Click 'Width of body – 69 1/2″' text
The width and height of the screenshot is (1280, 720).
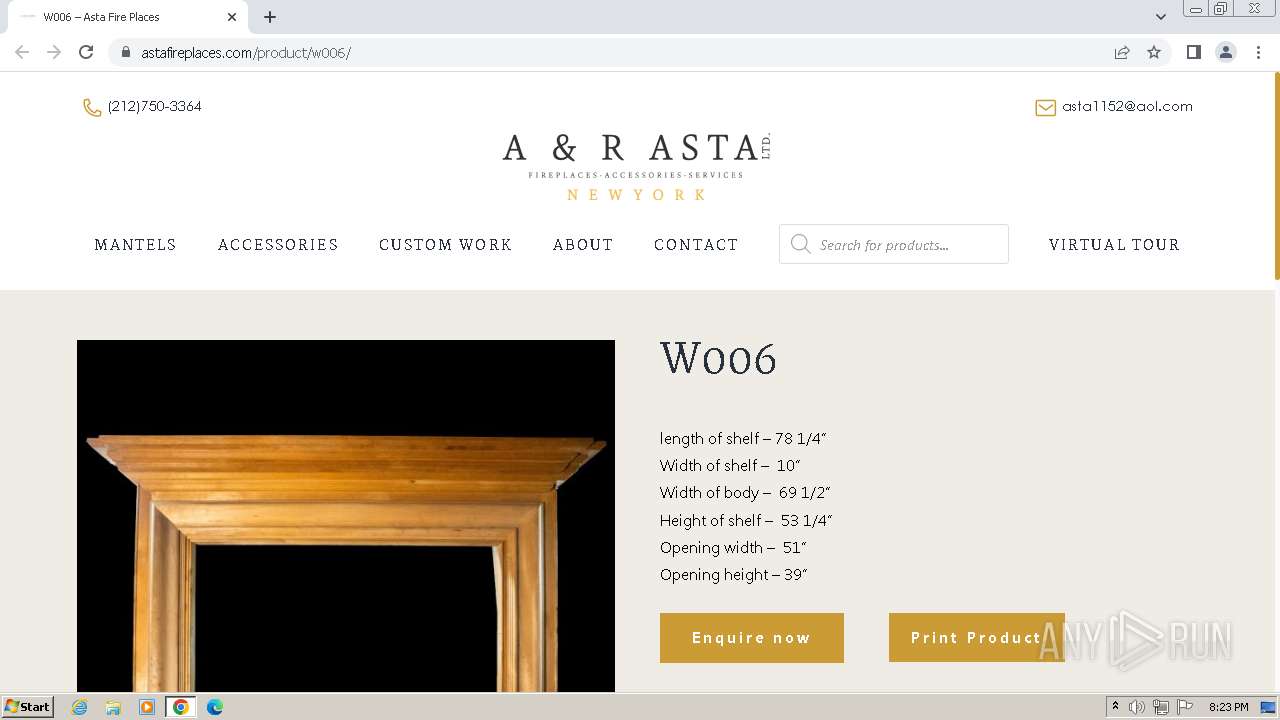pyautogui.click(x=745, y=493)
